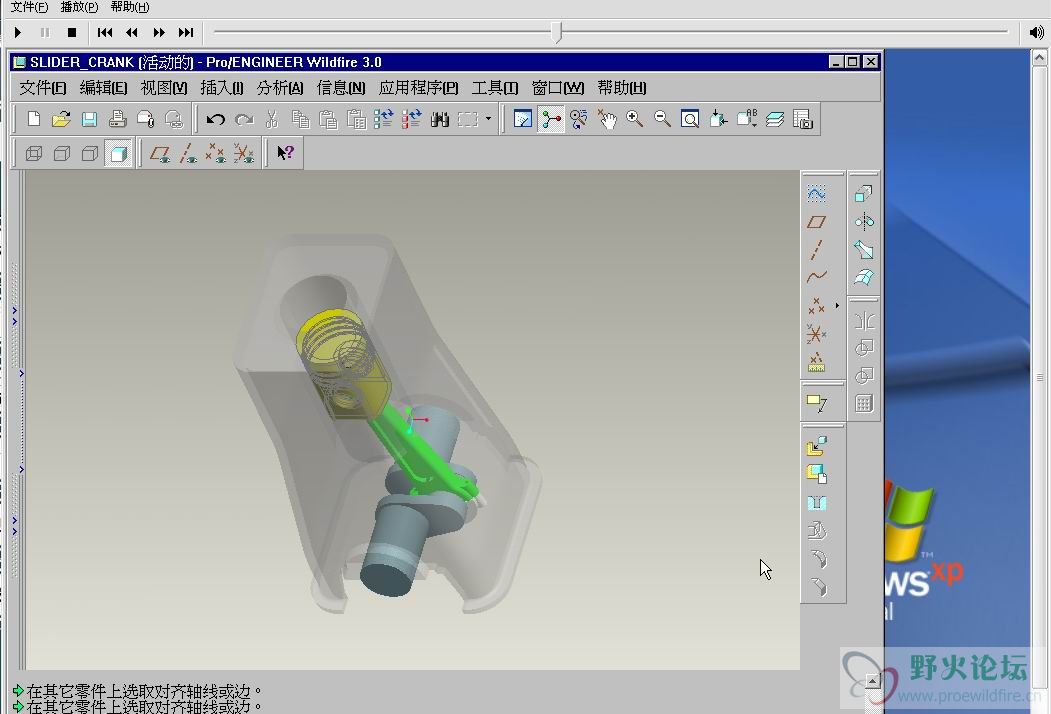Toggle the Spin Center display
The image size is (1051, 714).
(551, 119)
